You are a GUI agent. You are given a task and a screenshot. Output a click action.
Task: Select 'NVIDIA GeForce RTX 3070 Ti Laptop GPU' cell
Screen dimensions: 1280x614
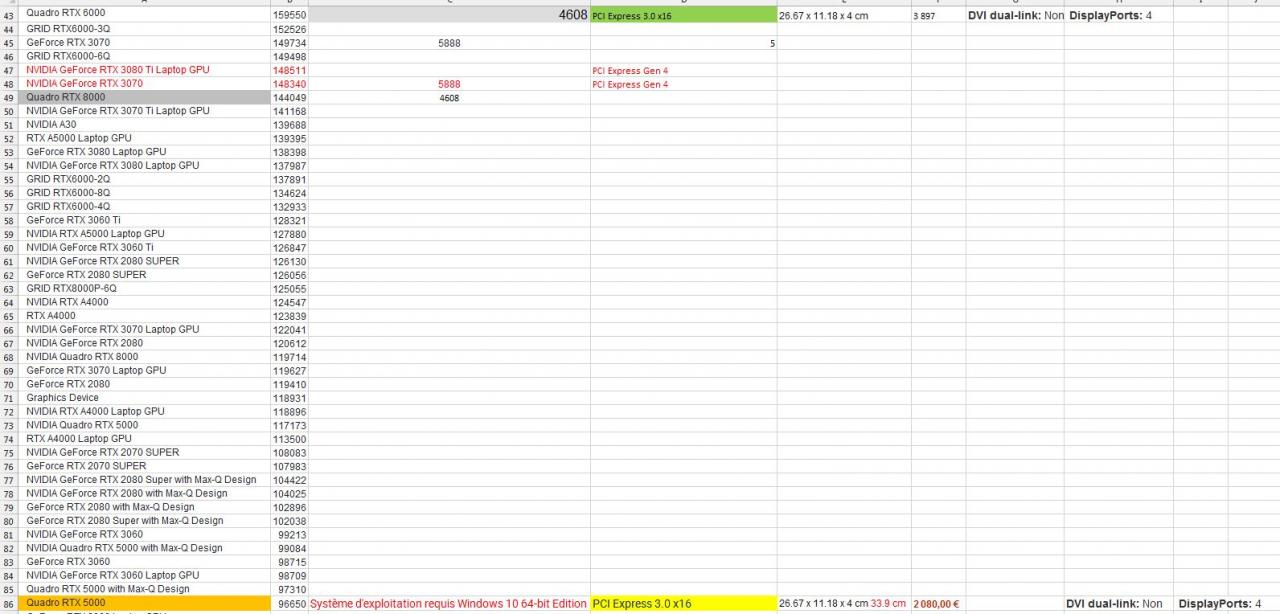click(x=144, y=111)
